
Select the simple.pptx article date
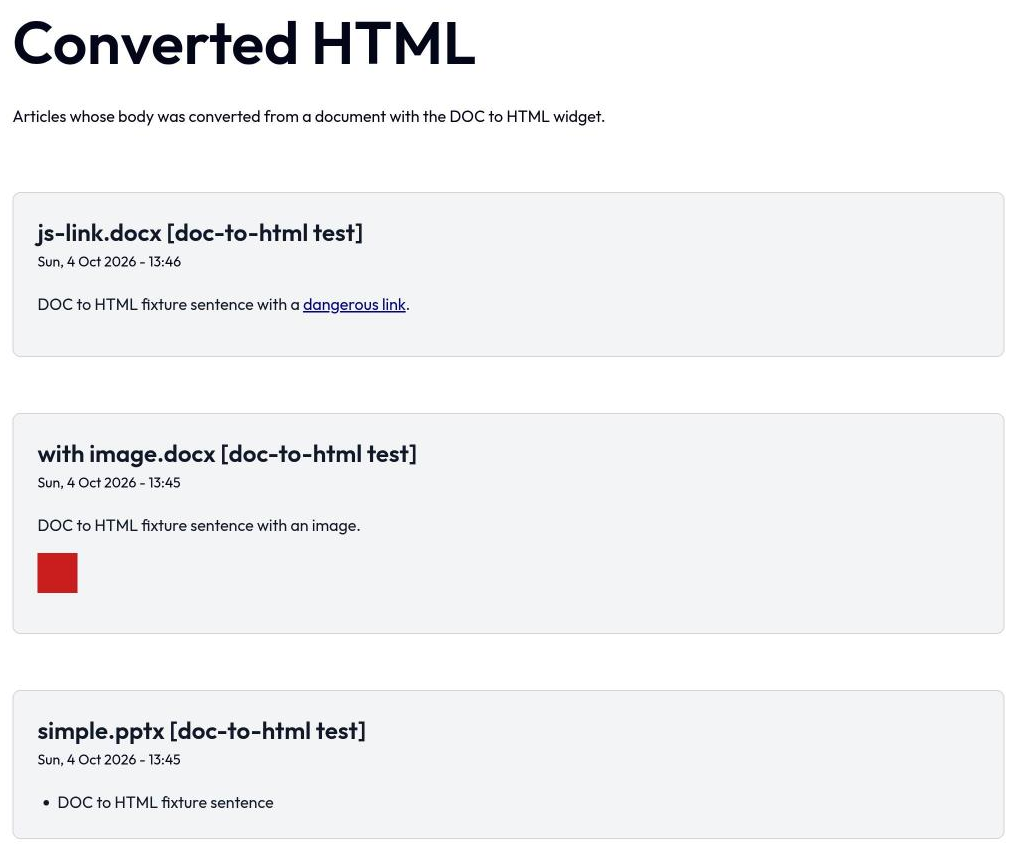point(109,760)
